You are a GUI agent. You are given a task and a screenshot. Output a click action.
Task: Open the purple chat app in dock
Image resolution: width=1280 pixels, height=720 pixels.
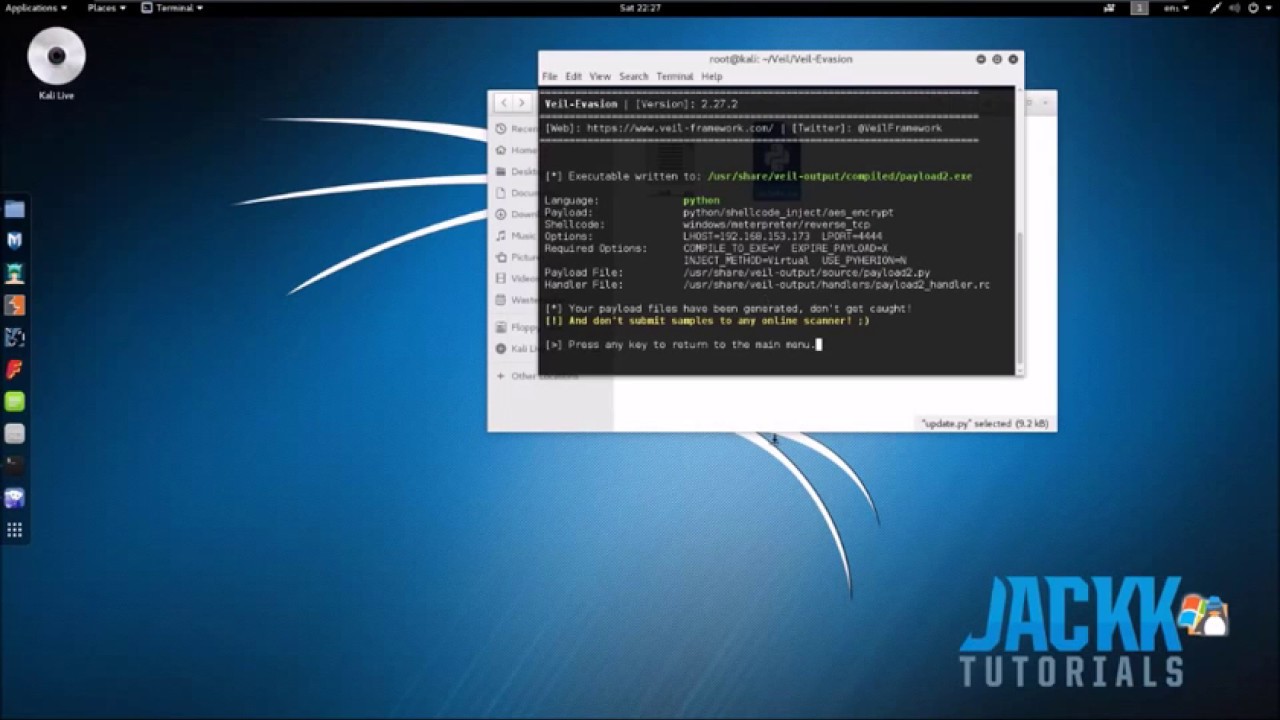(x=14, y=497)
